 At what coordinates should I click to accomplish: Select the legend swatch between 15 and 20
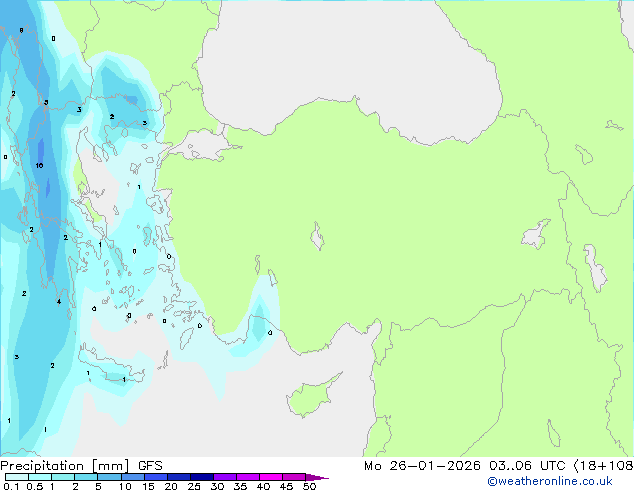click(x=156, y=477)
